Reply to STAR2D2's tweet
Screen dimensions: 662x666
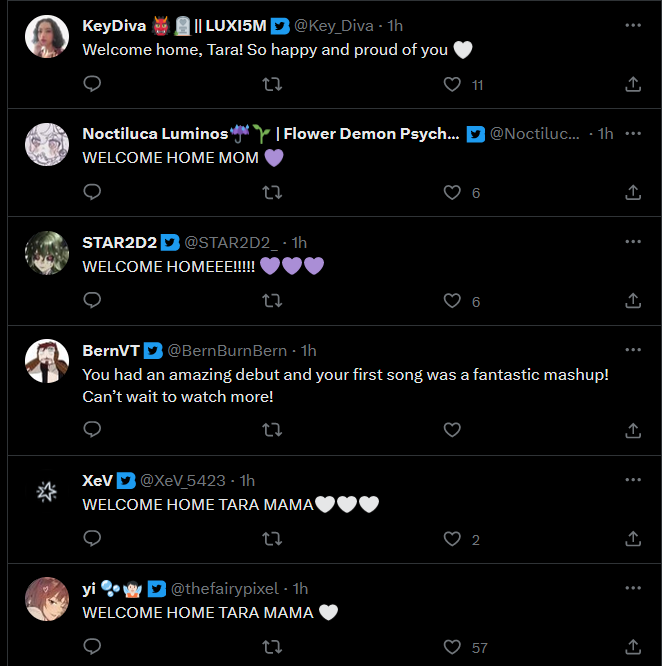(x=92, y=300)
